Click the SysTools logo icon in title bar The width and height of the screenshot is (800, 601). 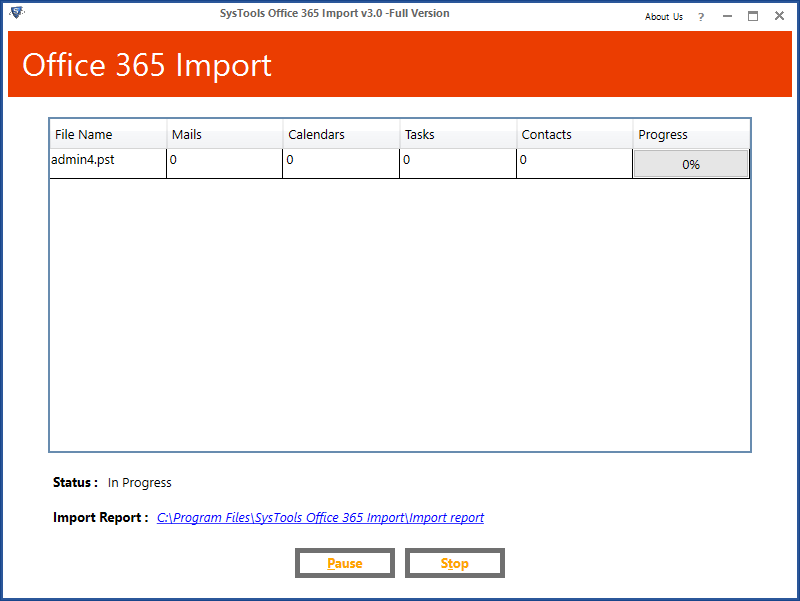tap(17, 12)
